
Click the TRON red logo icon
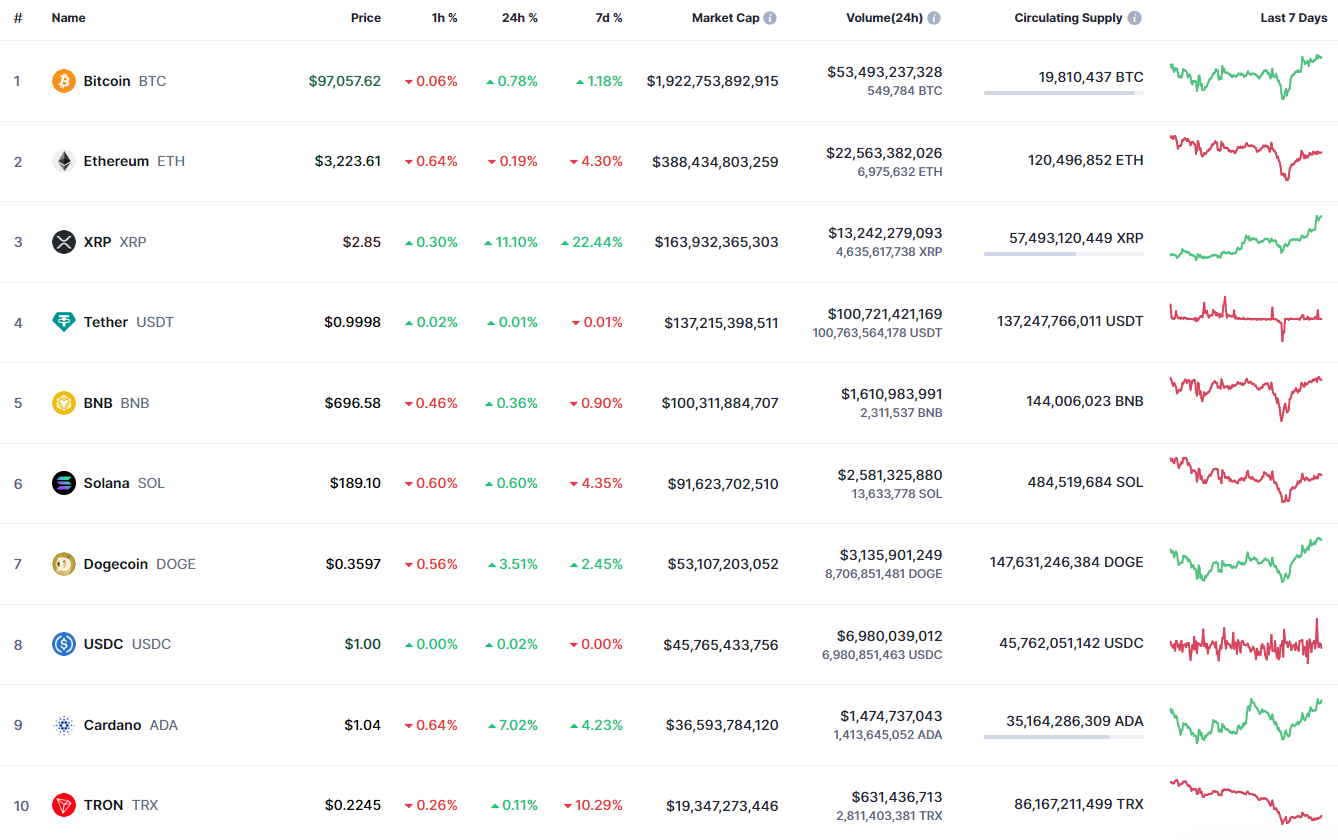[64, 805]
